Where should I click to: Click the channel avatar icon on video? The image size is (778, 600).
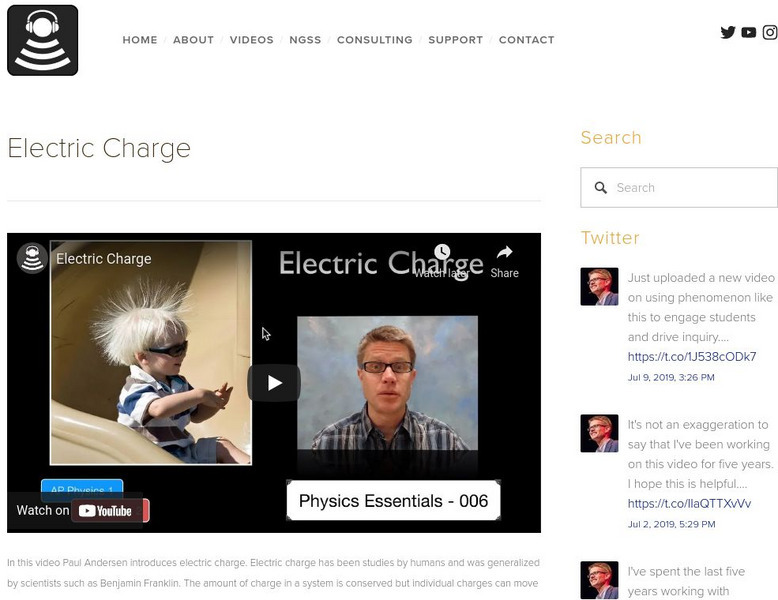point(32,258)
